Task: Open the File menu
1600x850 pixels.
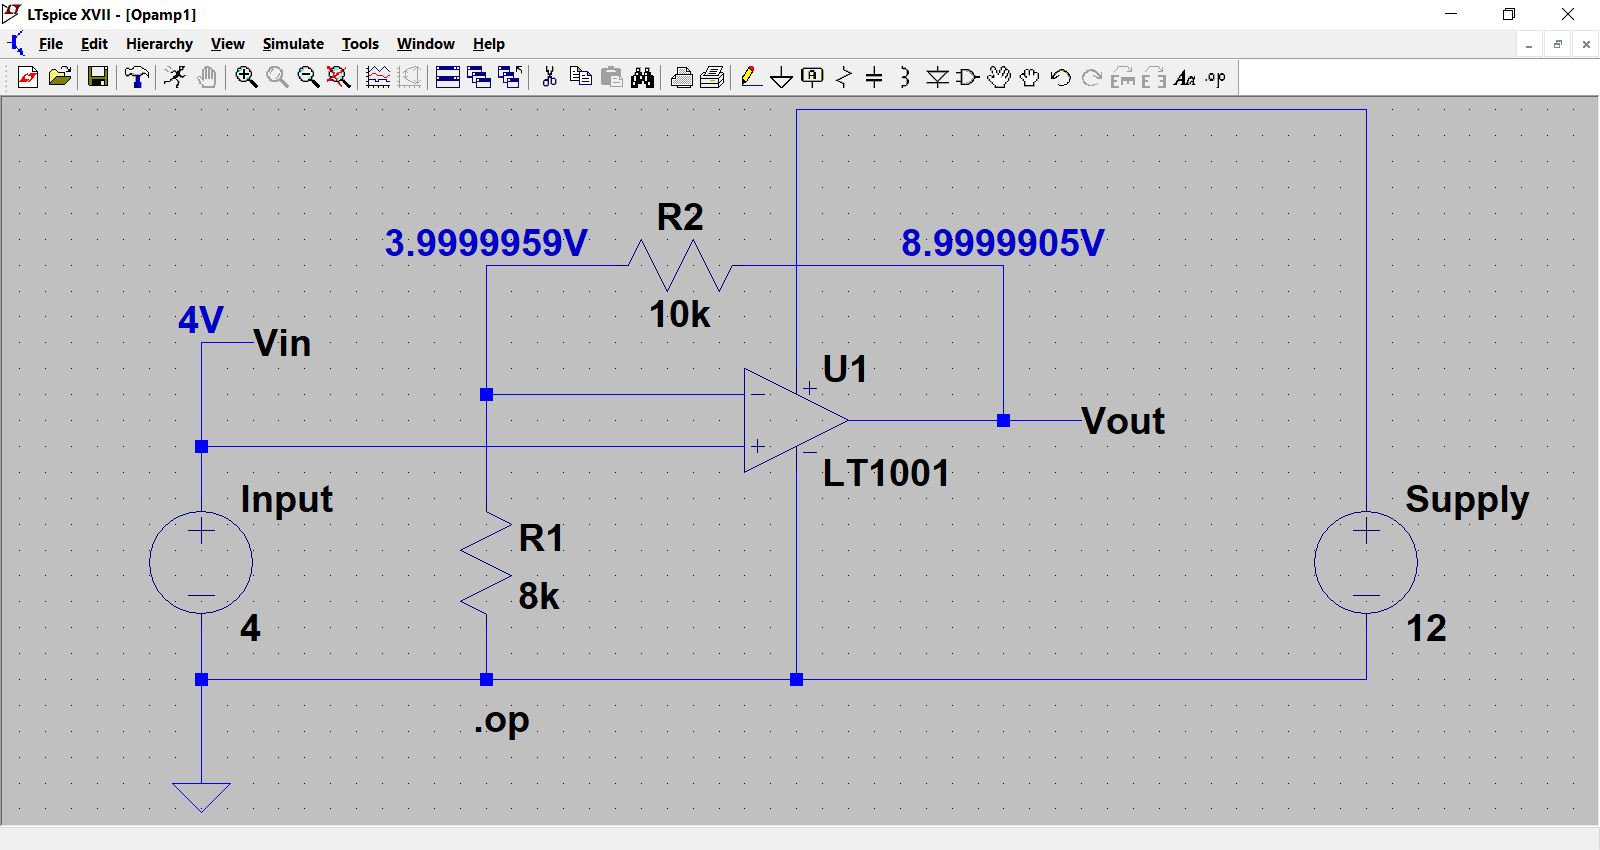Action: 50,44
